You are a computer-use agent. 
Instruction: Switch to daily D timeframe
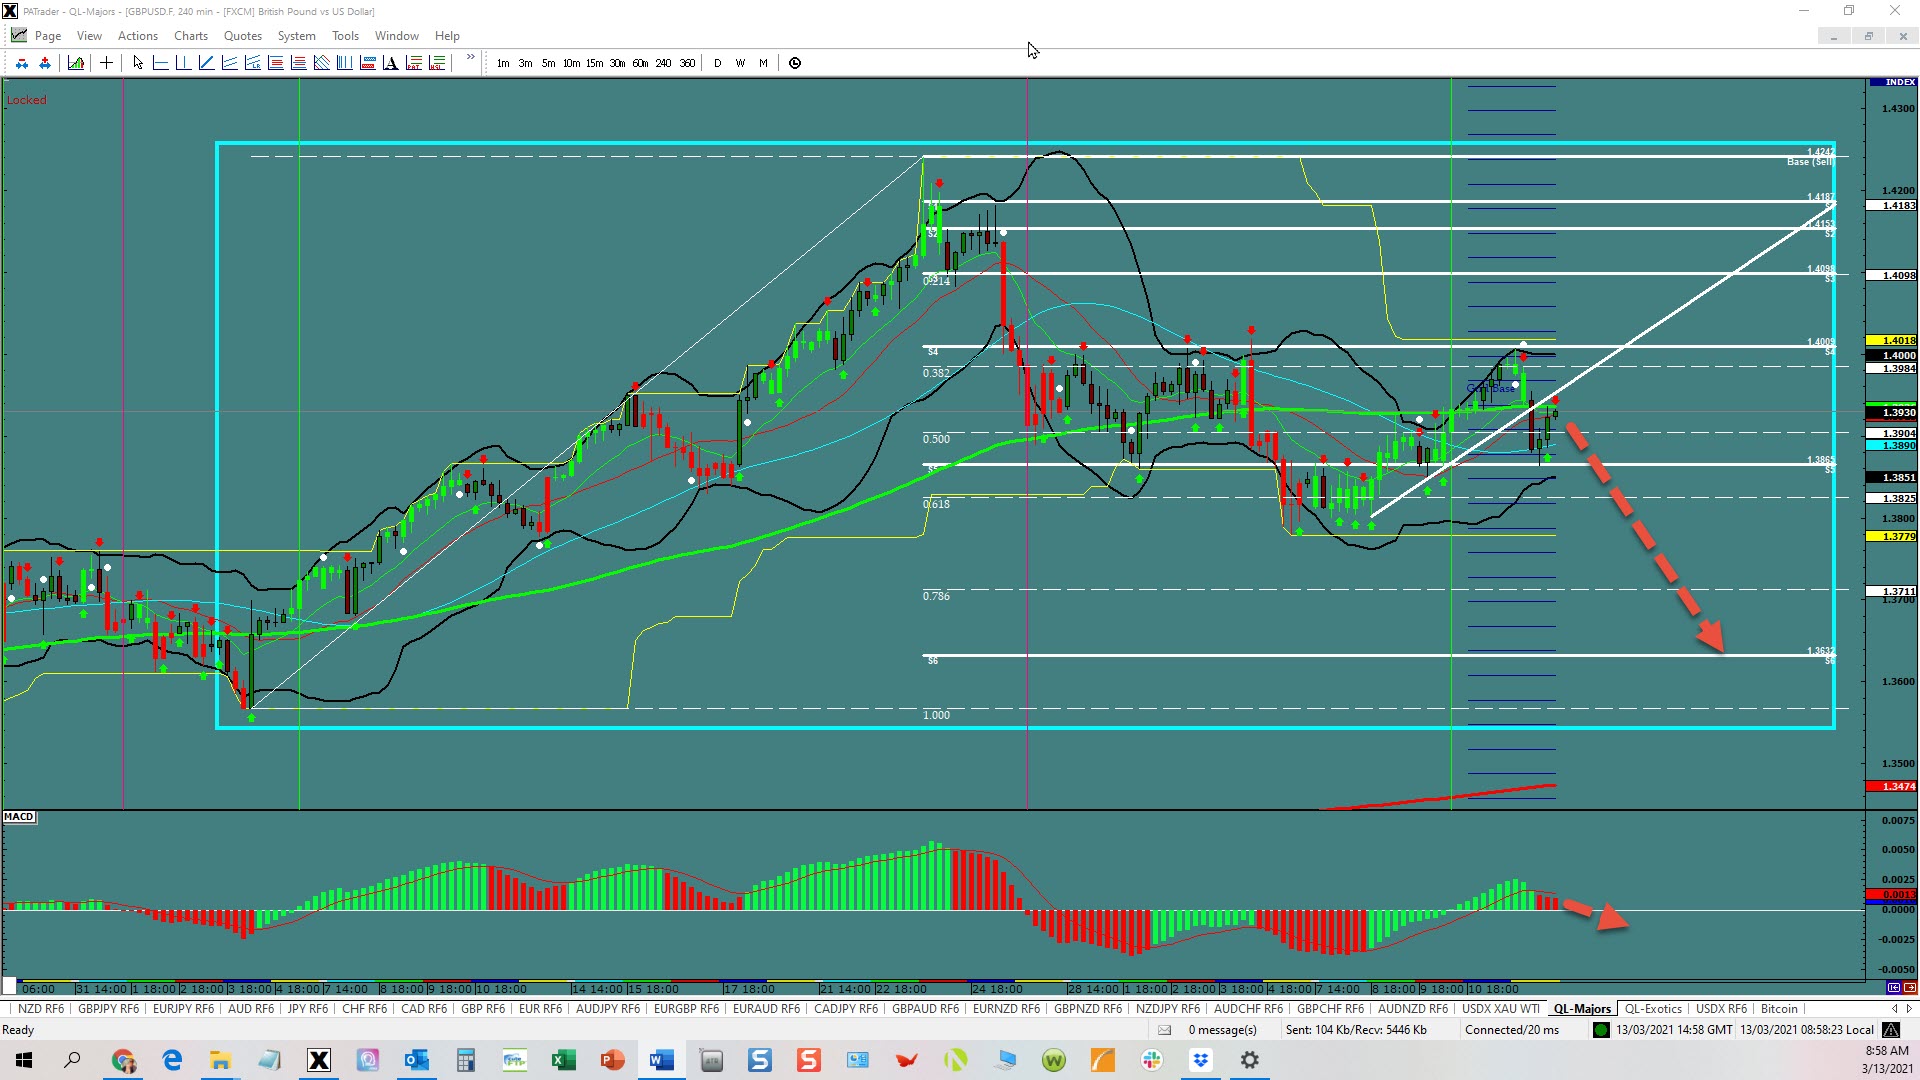click(717, 63)
